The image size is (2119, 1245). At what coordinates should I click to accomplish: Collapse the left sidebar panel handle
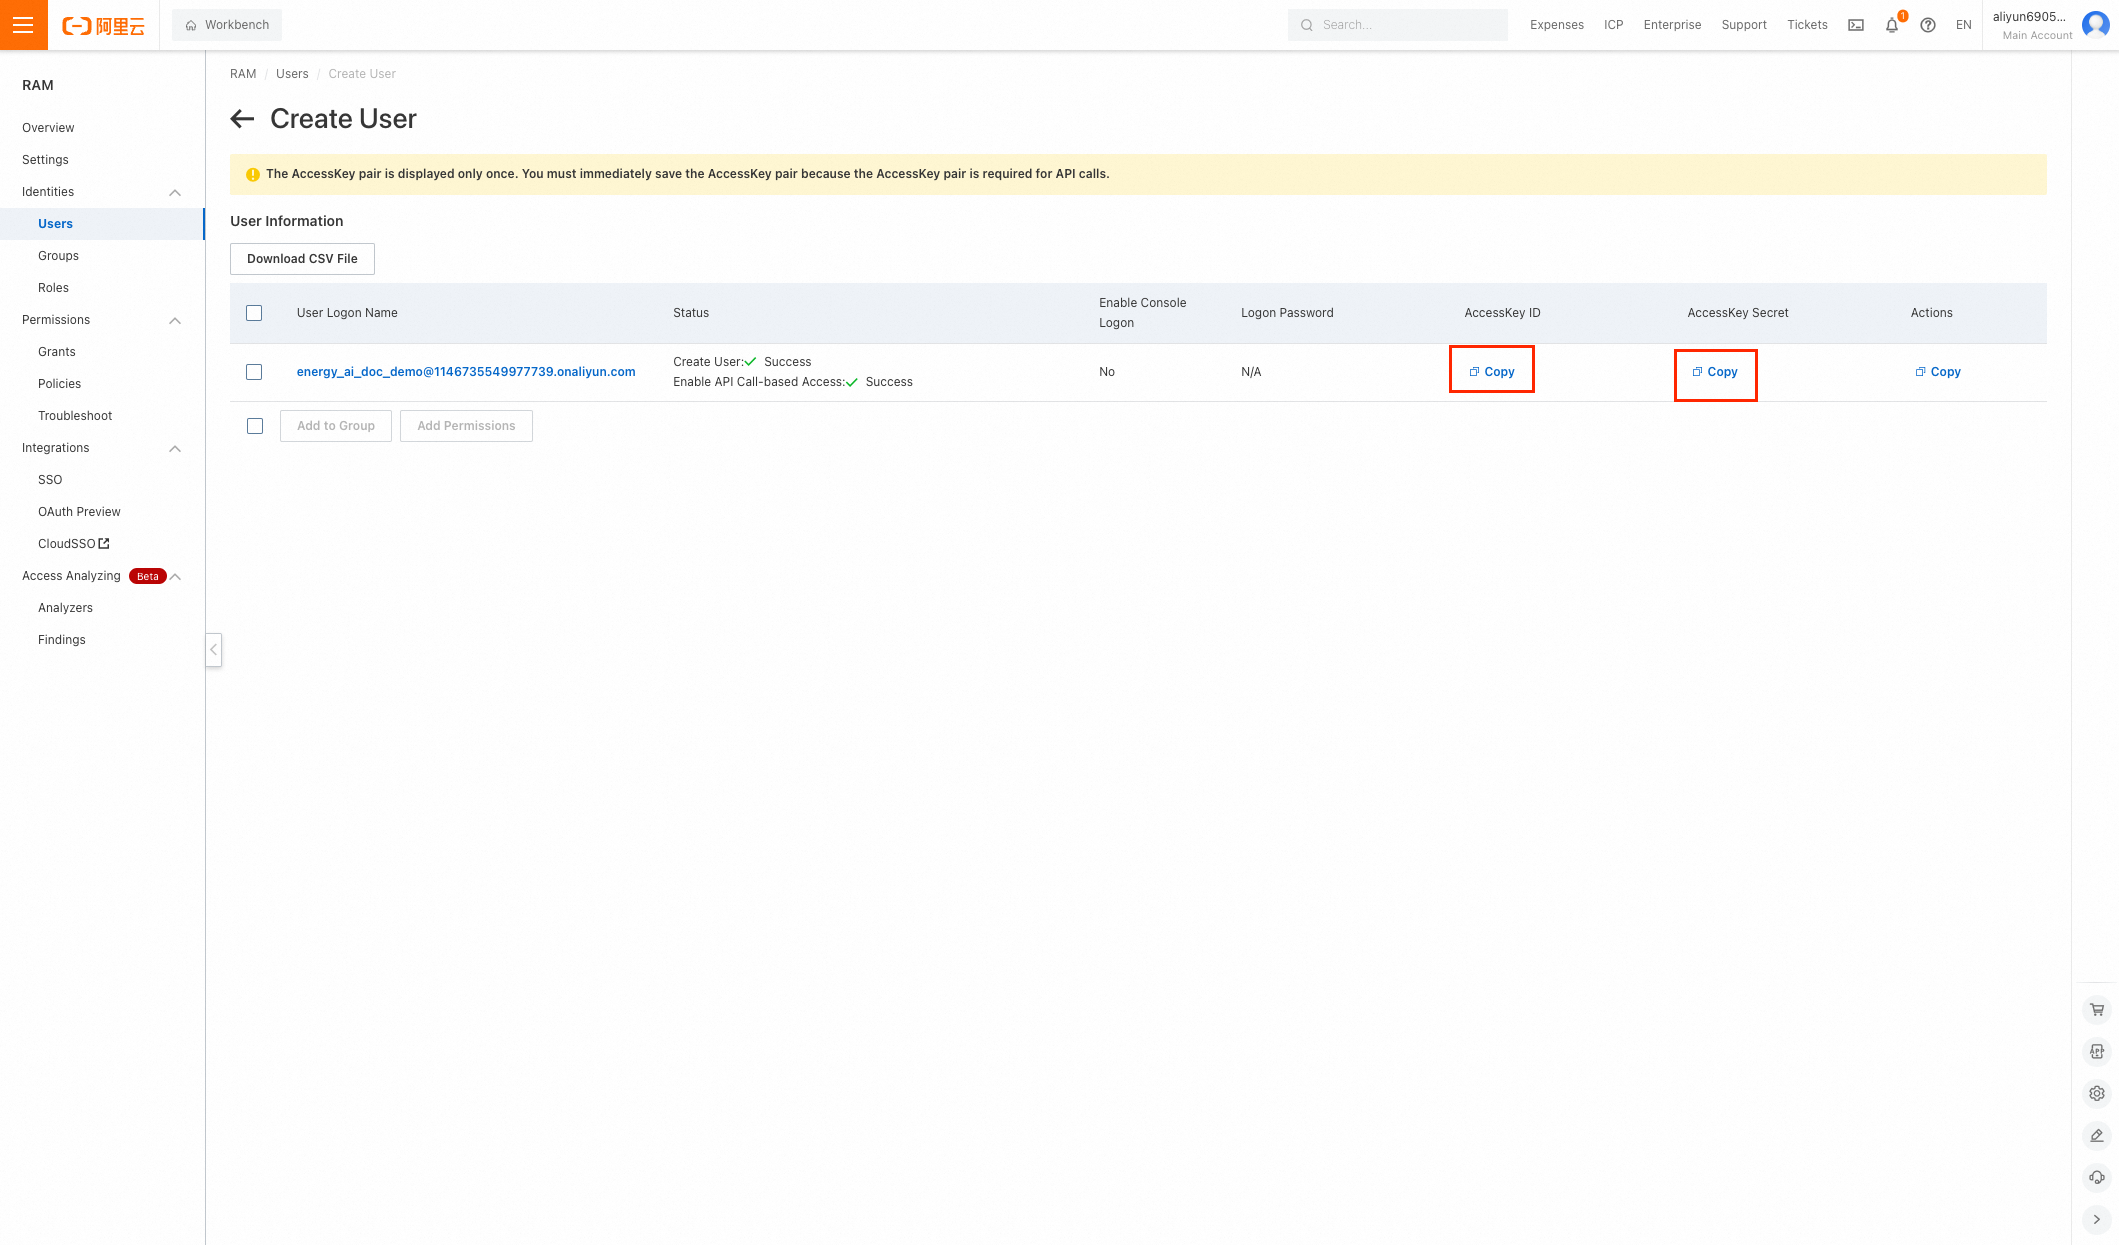213,650
